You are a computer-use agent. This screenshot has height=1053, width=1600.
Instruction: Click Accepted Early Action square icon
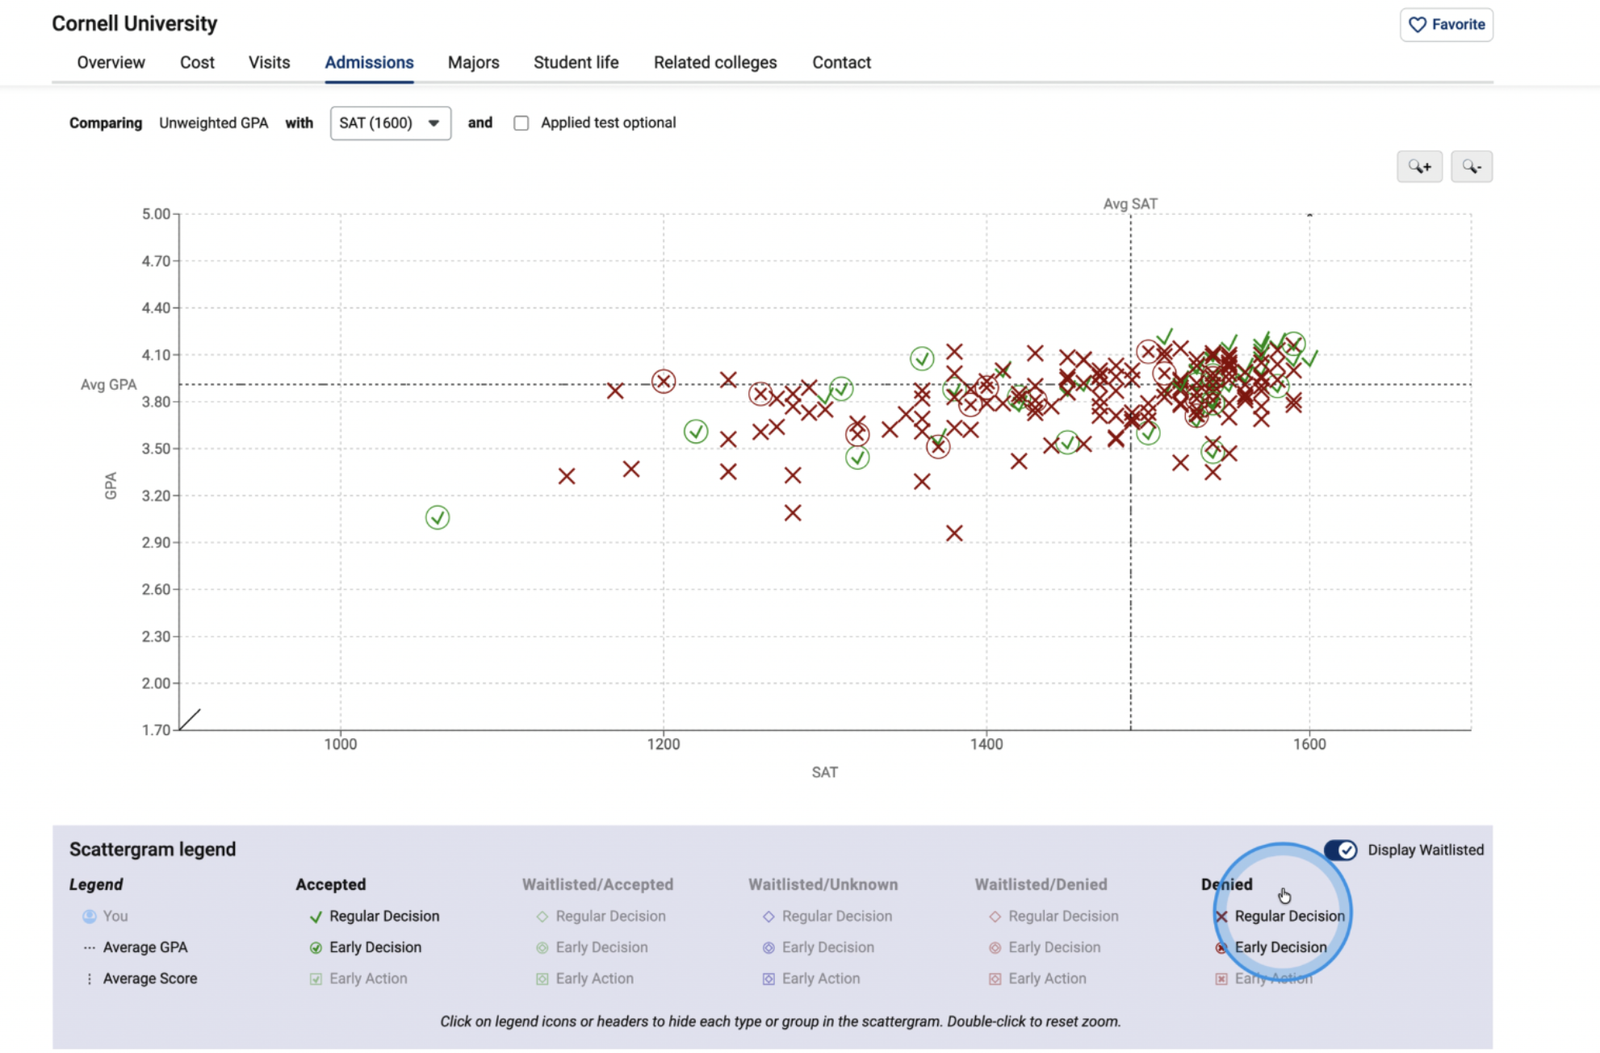coord(316,979)
